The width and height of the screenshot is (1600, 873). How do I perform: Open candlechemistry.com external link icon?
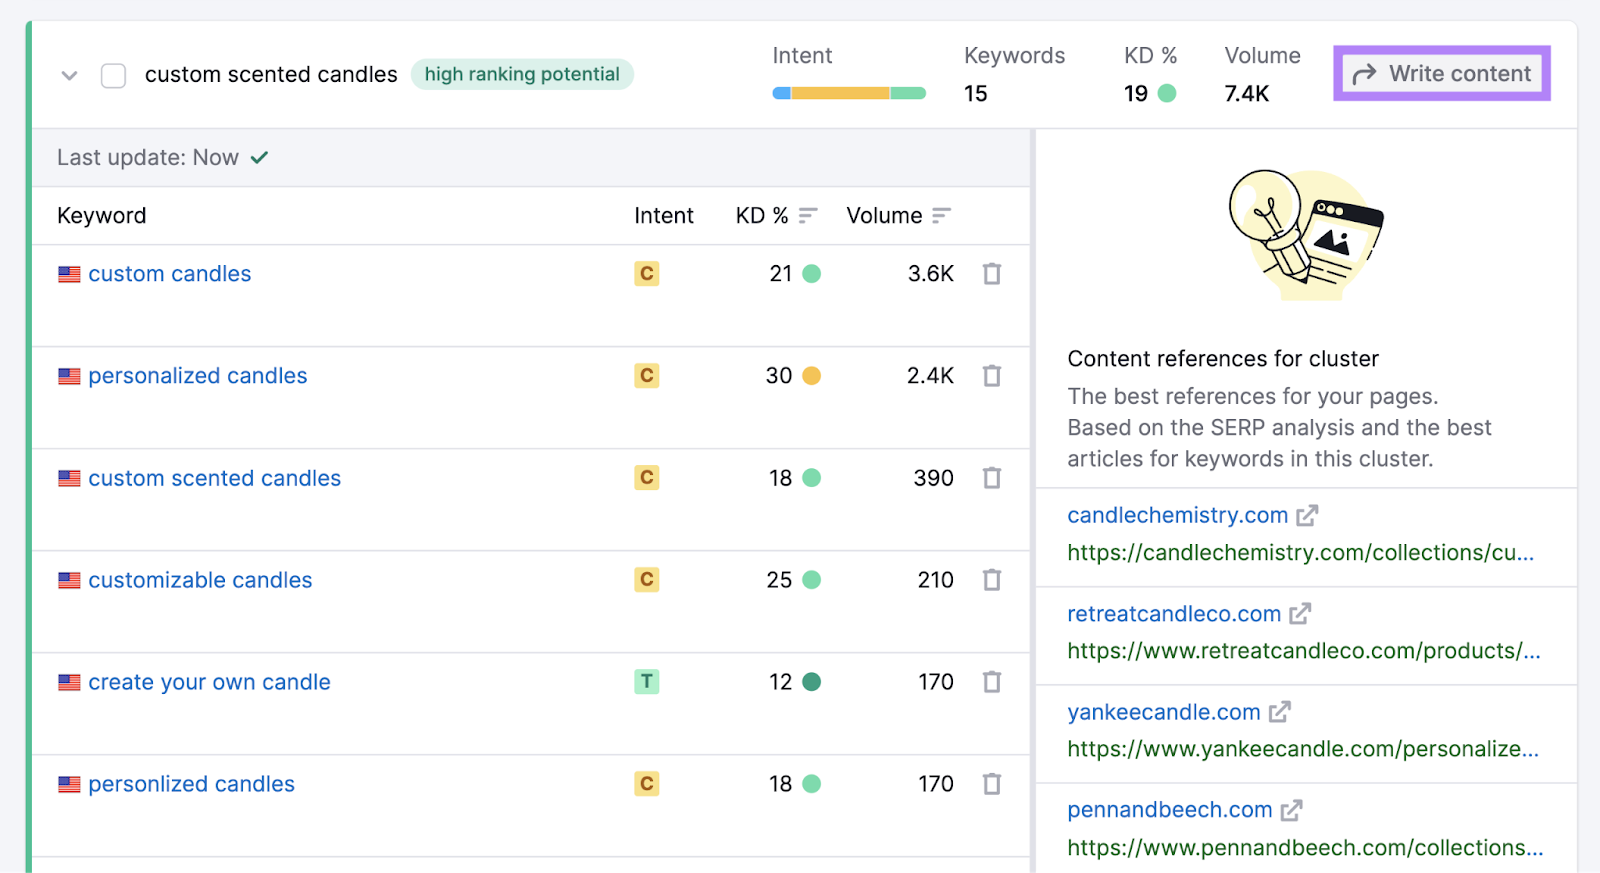pos(1307,516)
